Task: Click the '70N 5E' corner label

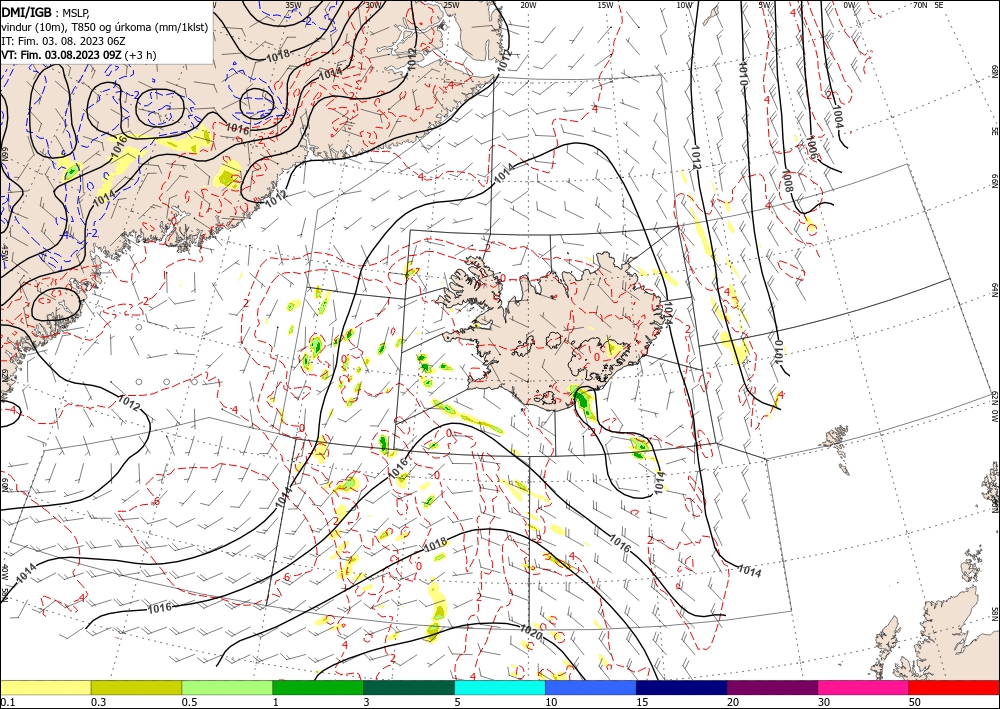Action: [x=928, y=5]
